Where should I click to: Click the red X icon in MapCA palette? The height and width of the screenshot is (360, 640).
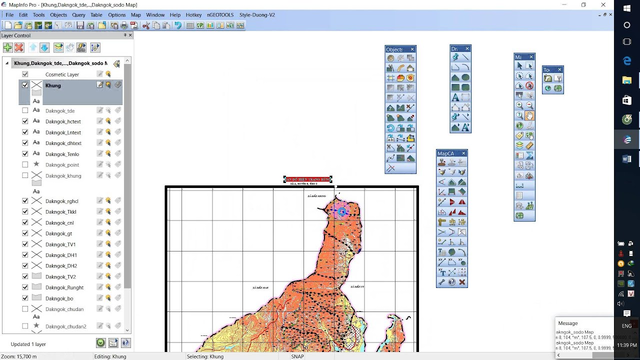[462, 282]
